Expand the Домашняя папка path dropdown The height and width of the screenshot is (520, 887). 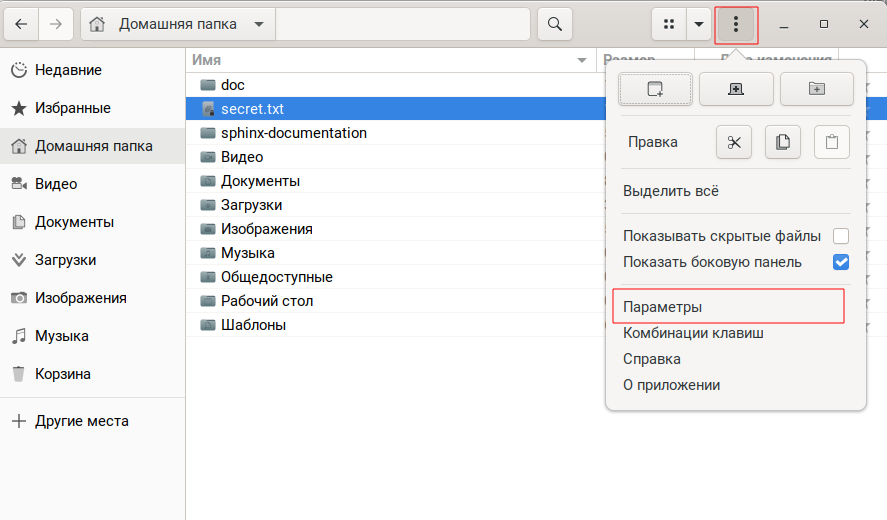click(259, 23)
